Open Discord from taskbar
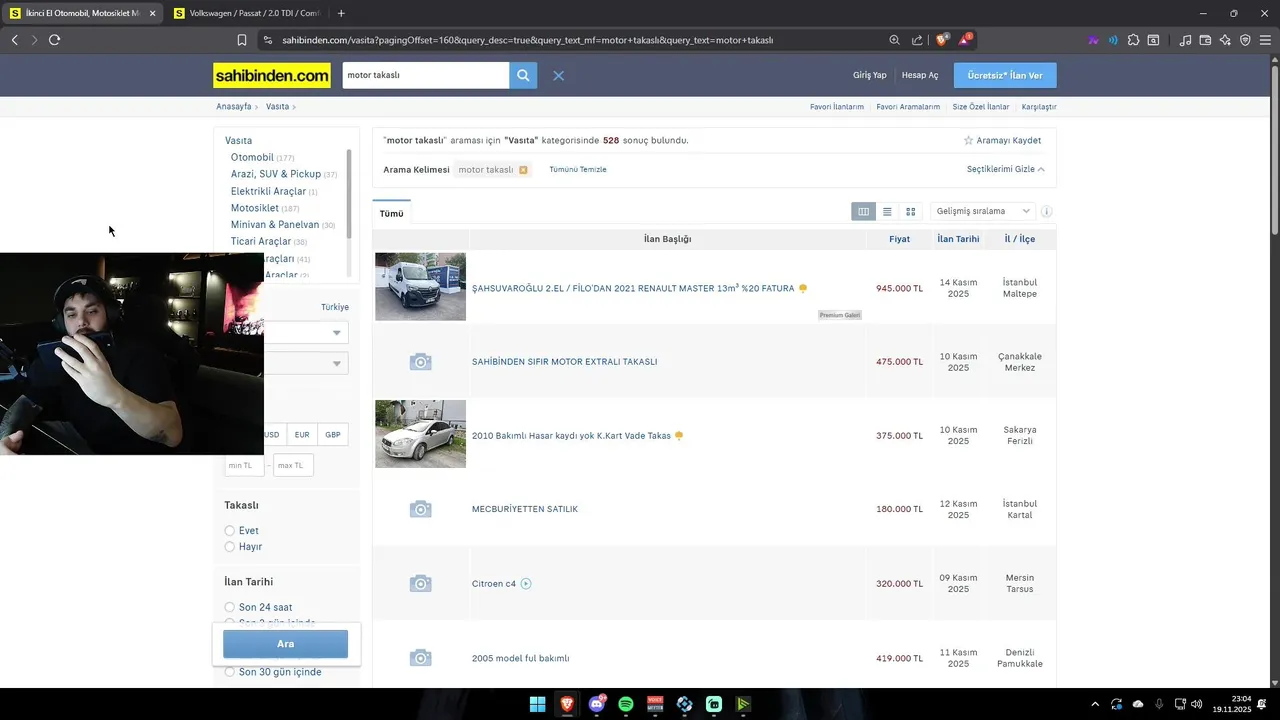 pyautogui.click(x=597, y=704)
